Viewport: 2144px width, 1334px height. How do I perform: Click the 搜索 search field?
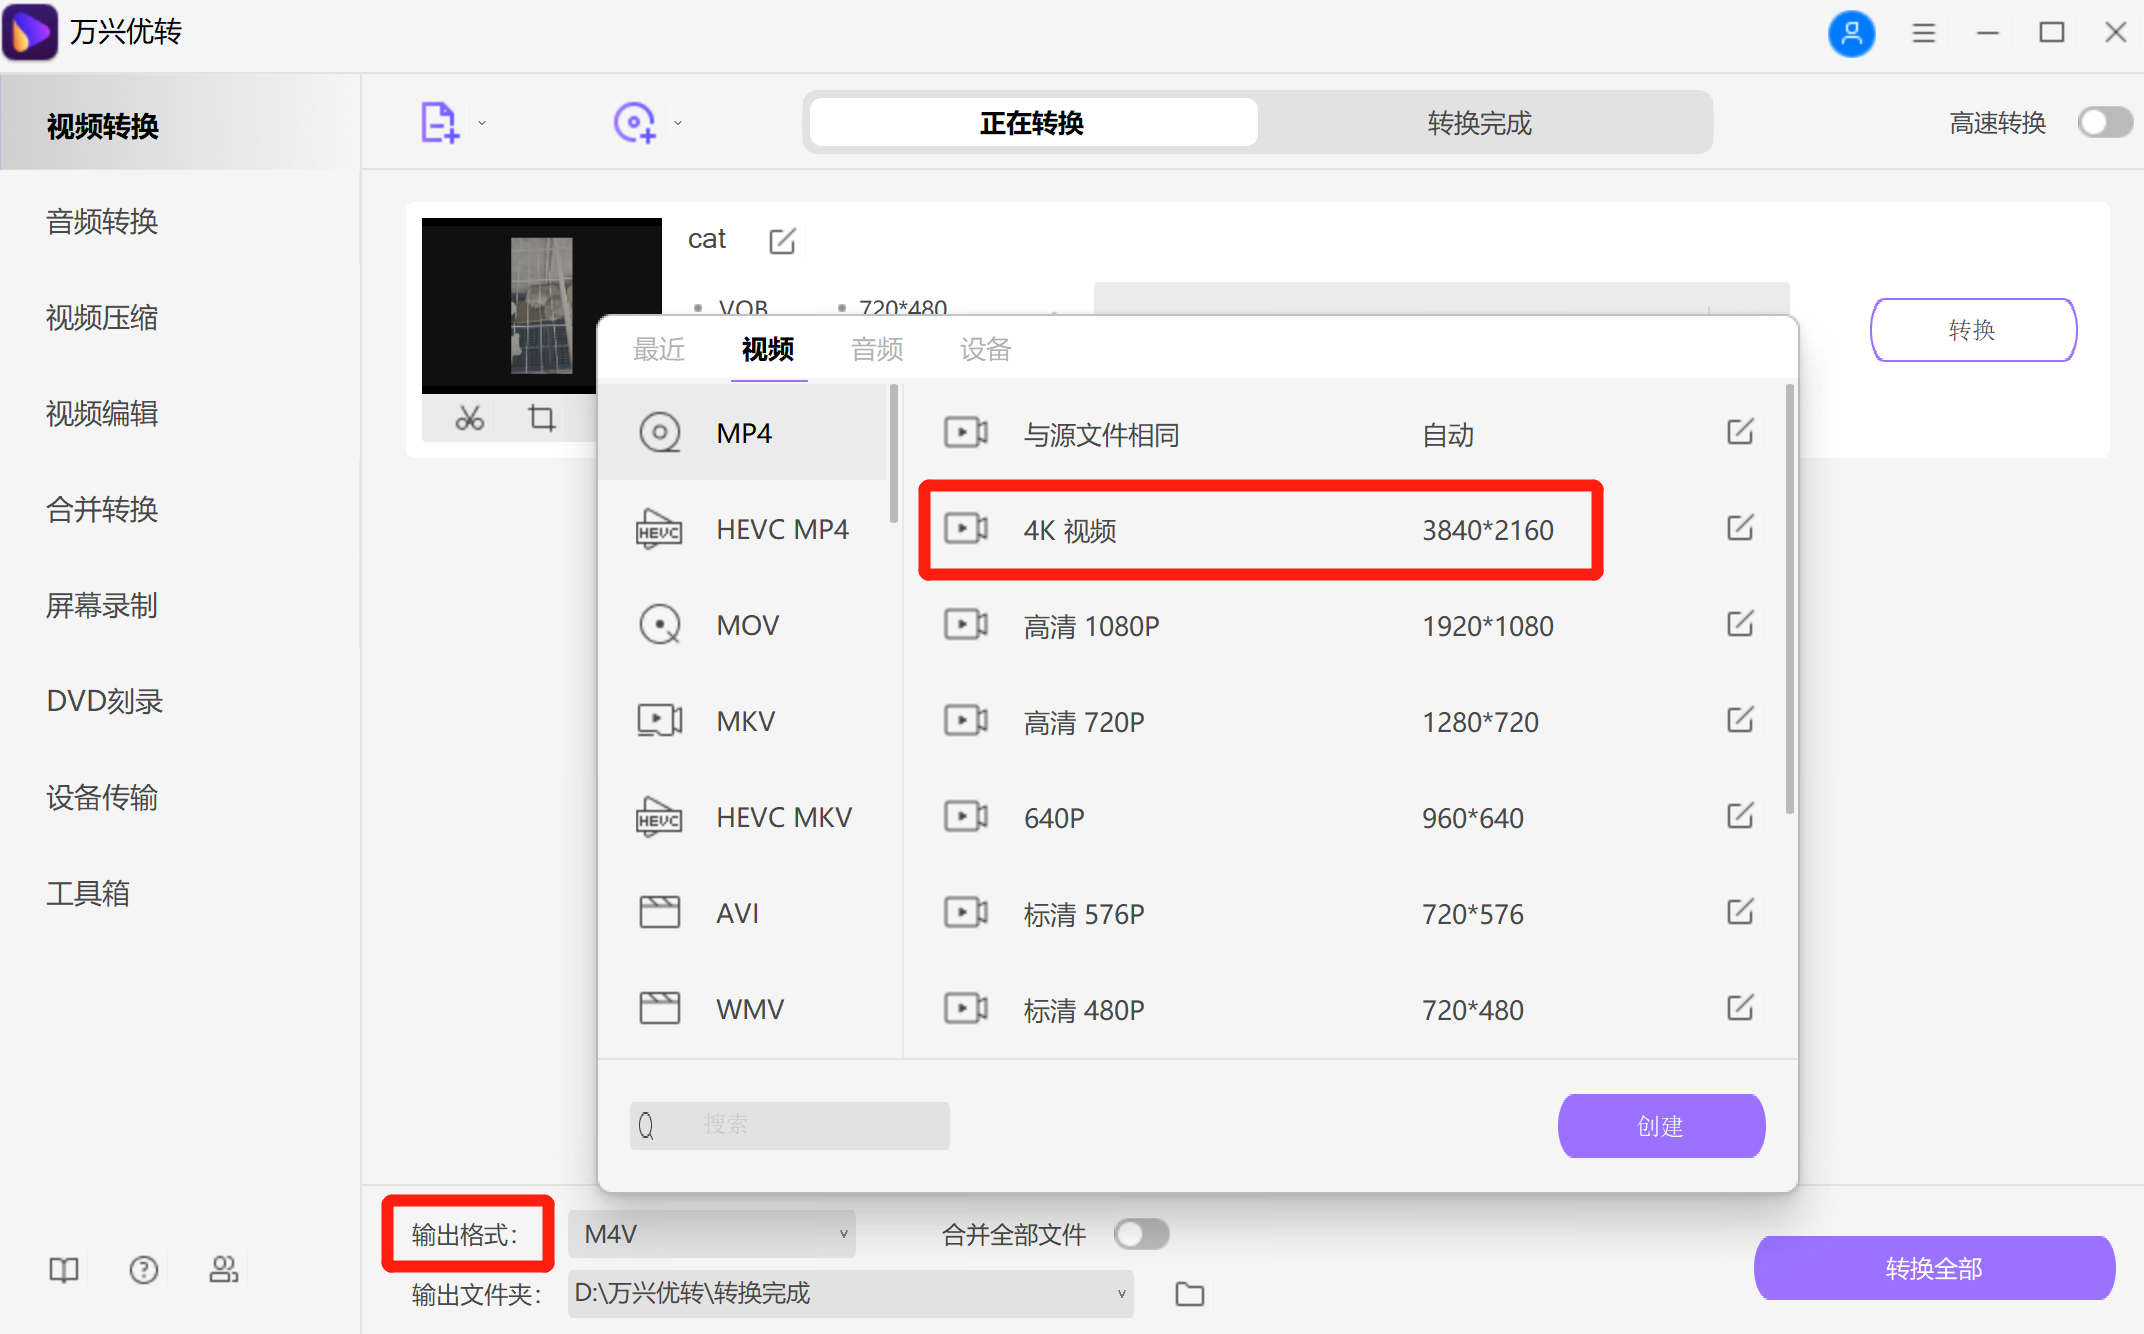click(x=790, y=1124)
